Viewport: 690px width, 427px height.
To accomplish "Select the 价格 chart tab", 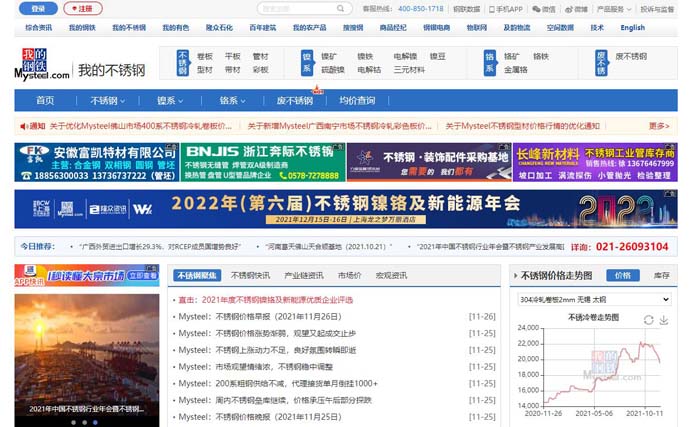I will pos(623,276).
